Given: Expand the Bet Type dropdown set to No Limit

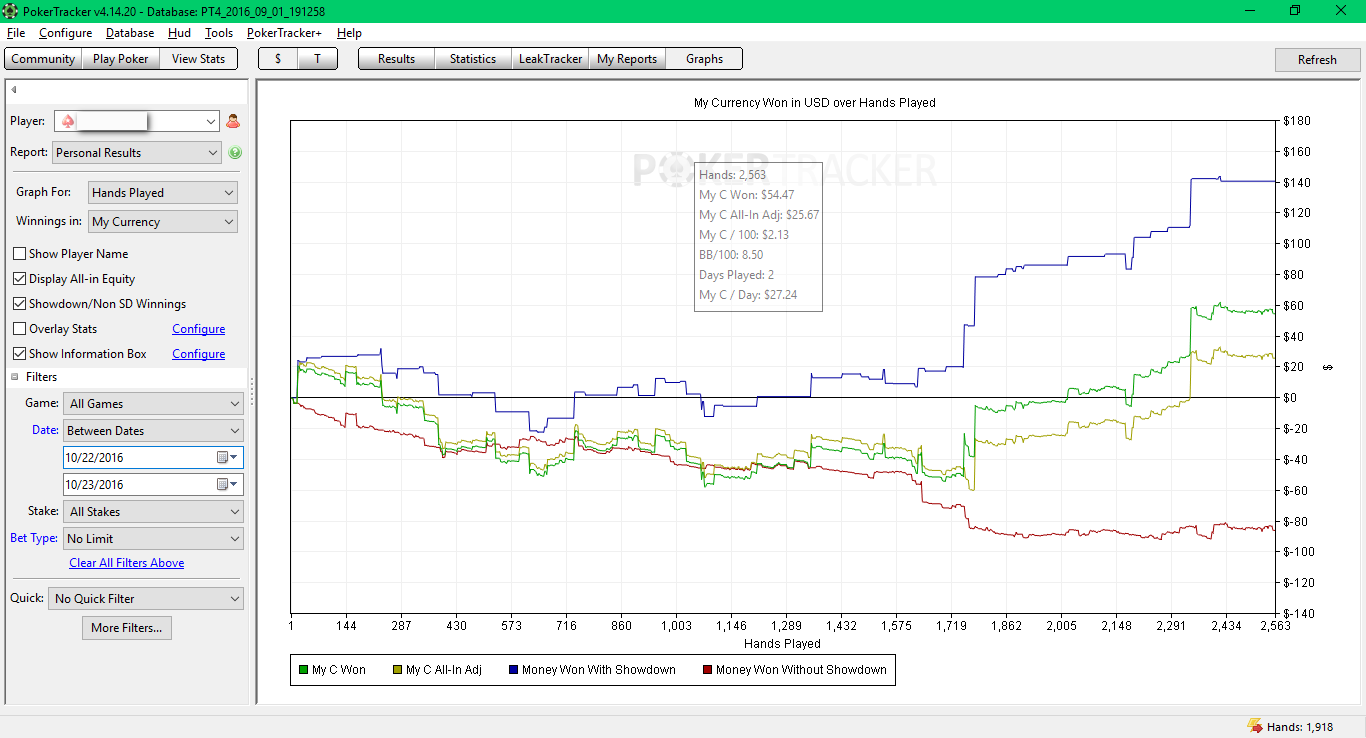Looking at the screenshot, I should pos(153,538).
